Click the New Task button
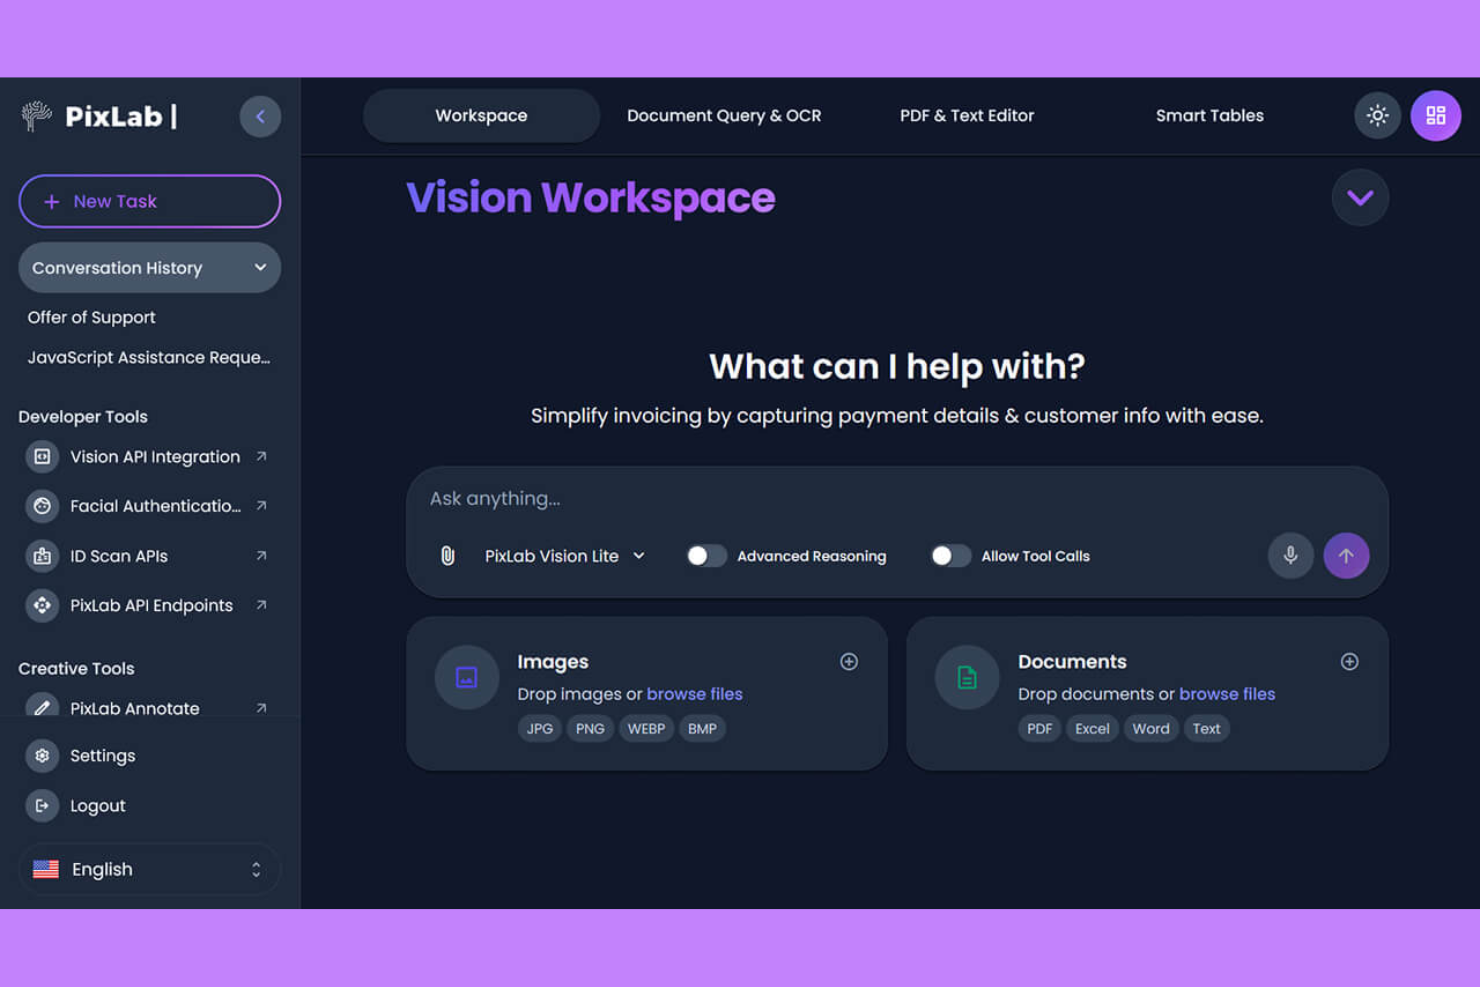Viewport: 1480px width, 987px height. (x=149, y=201)
